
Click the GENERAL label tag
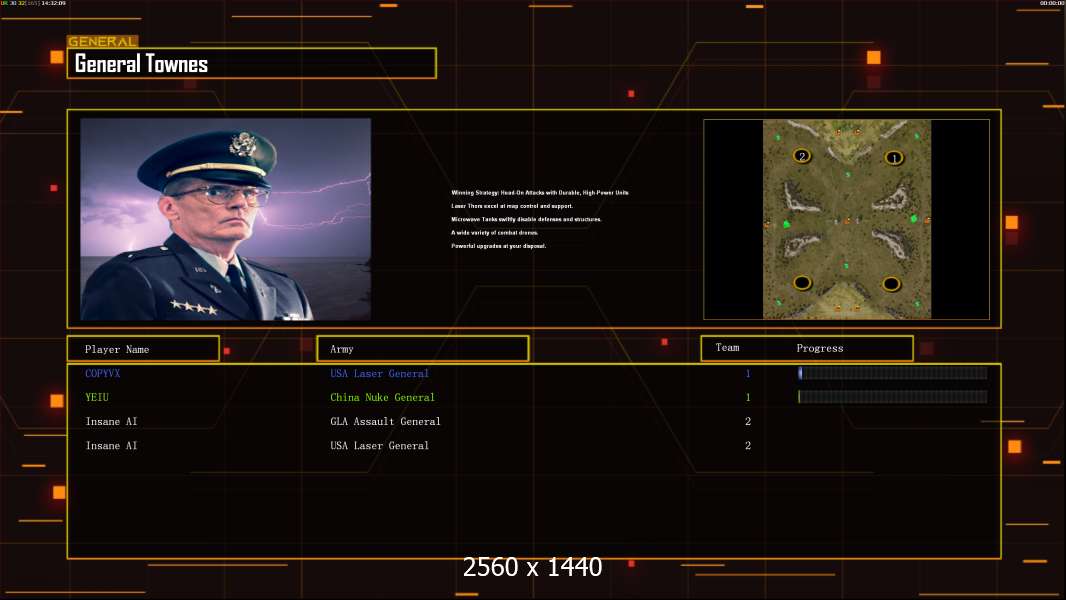[102, 41]
